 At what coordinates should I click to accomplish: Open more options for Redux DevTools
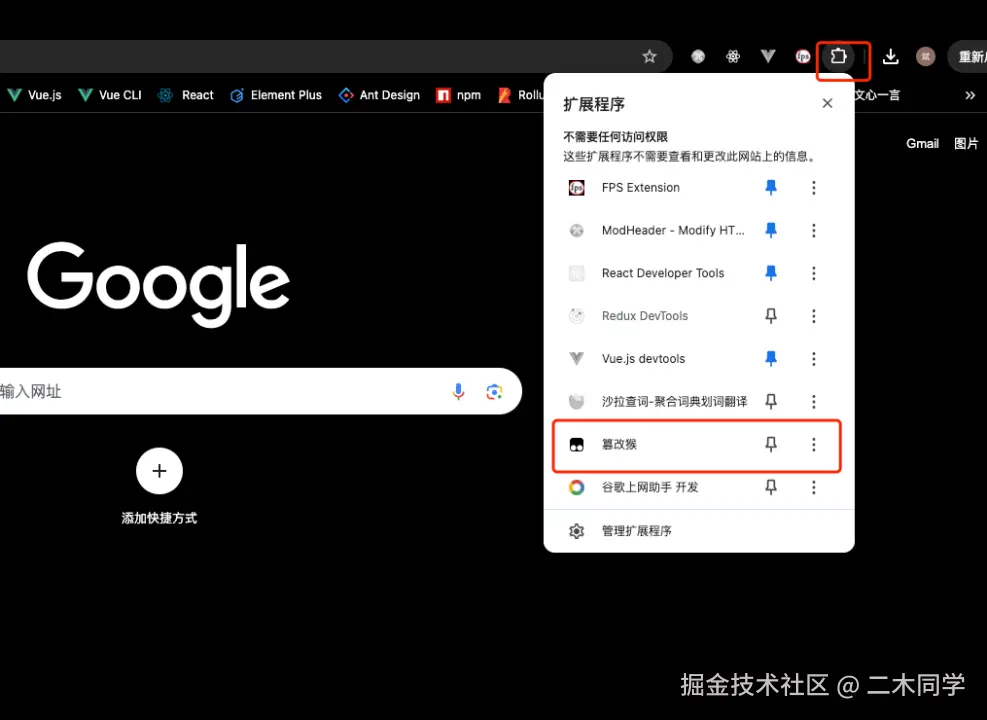click(813, 316)
